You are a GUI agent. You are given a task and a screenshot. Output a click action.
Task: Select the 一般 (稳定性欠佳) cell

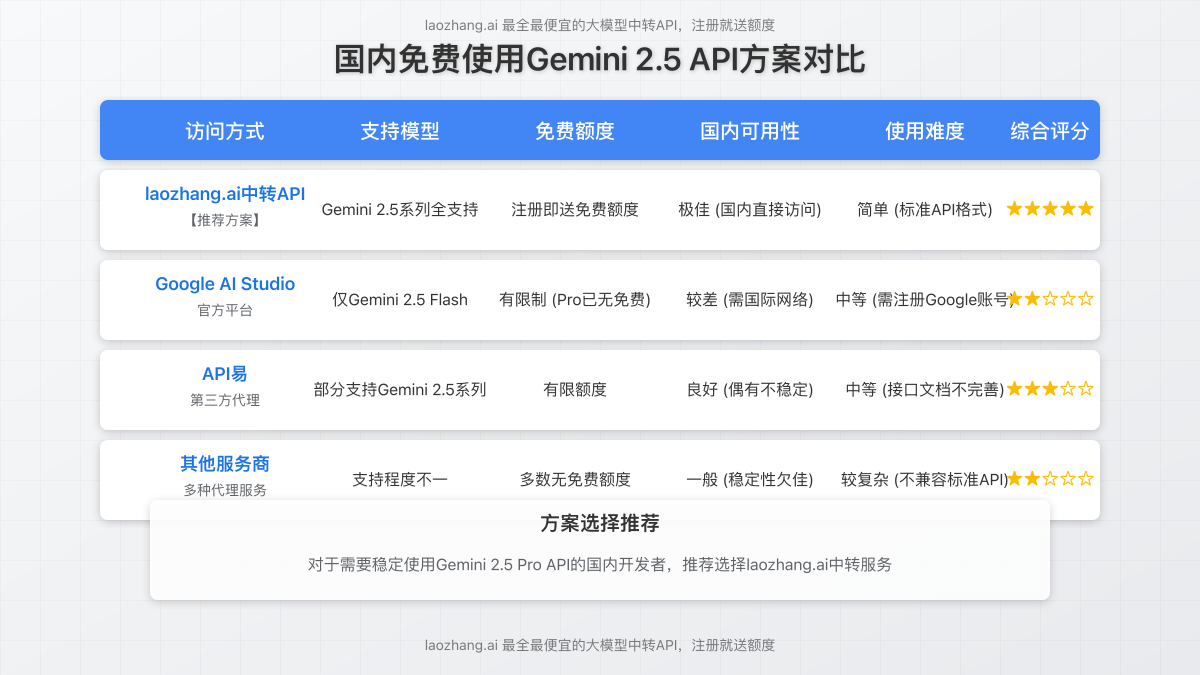click(750, 480)
